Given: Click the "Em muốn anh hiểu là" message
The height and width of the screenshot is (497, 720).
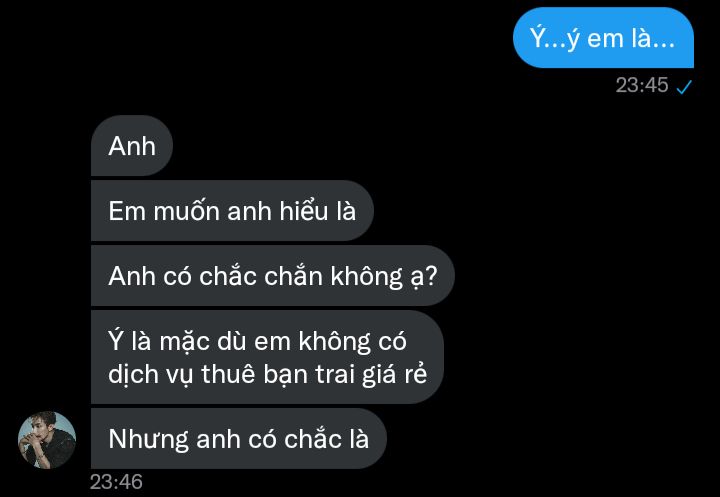Looking at the screenshot, I should (232, 211).
